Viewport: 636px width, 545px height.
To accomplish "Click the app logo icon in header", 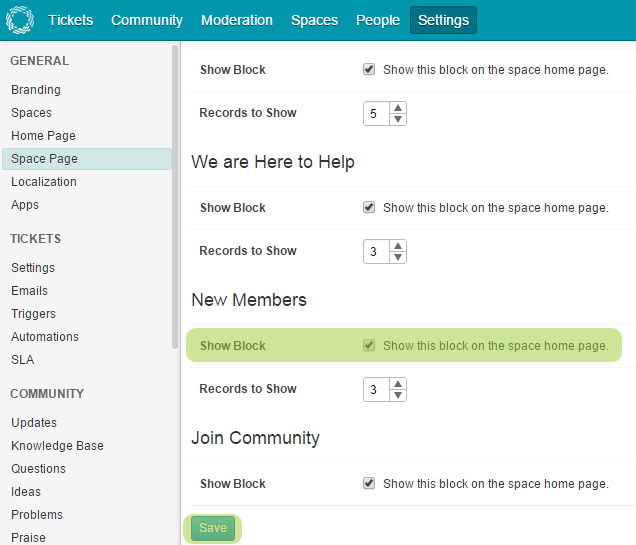I will [x=20, y=20].
